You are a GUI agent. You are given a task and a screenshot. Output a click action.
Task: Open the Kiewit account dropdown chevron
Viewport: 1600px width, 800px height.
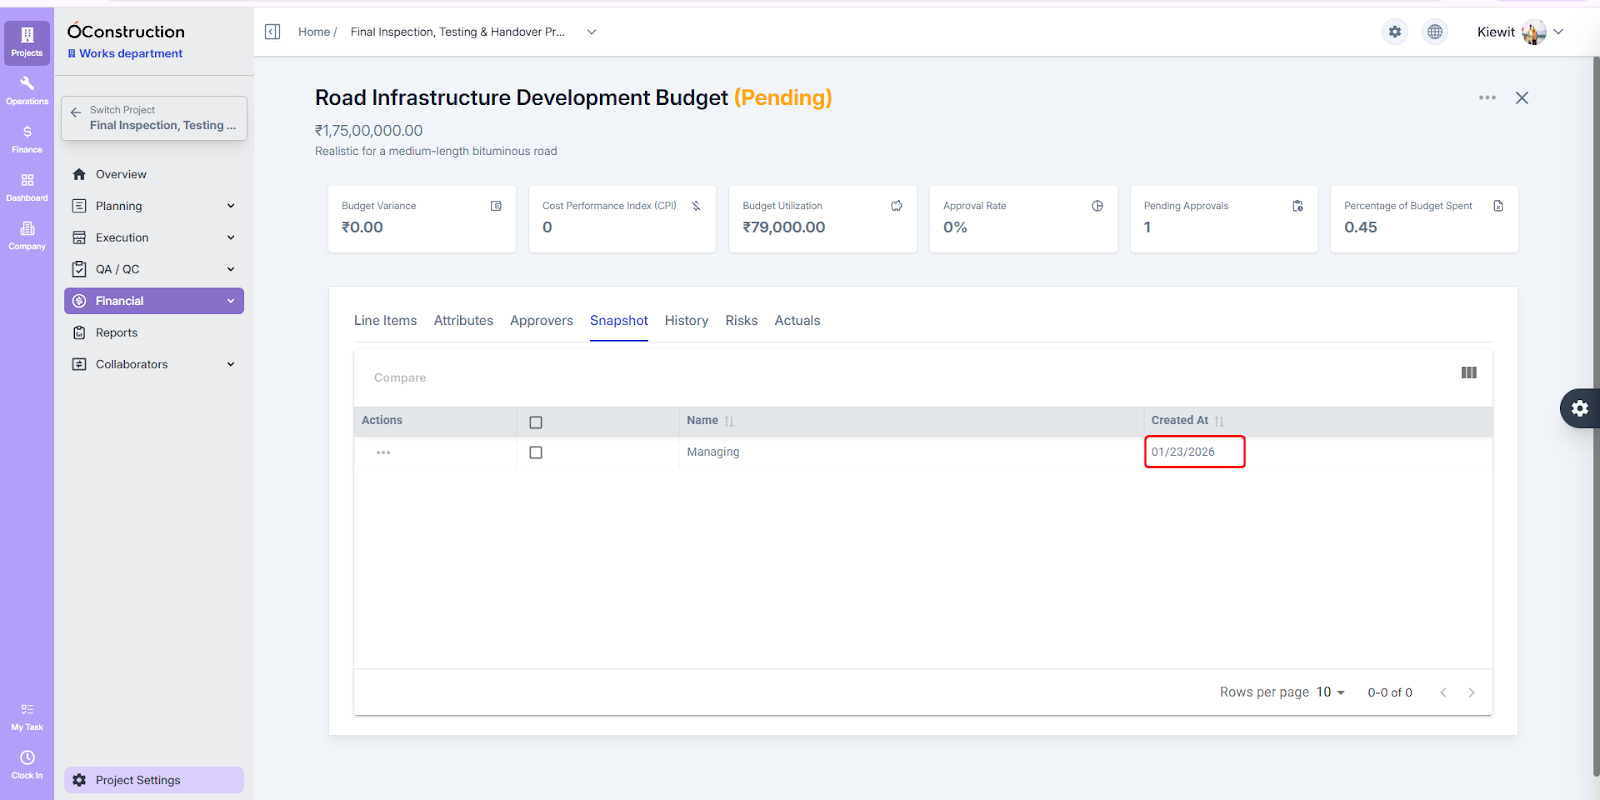pyautogui.click(x=1558, y=32)
